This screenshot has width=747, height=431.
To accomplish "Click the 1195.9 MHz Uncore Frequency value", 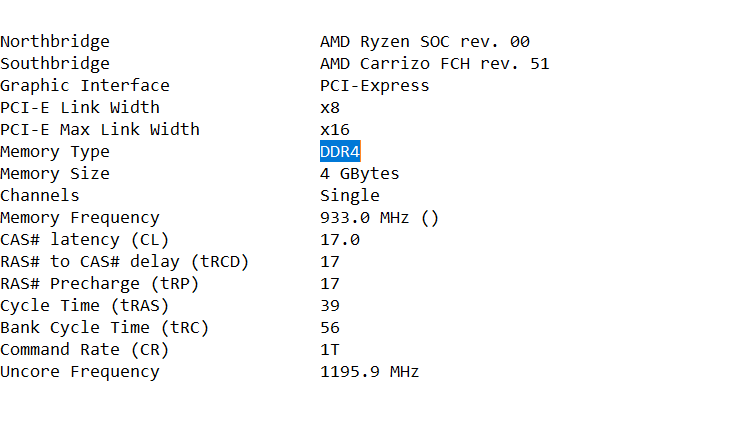I will [369, 372].
